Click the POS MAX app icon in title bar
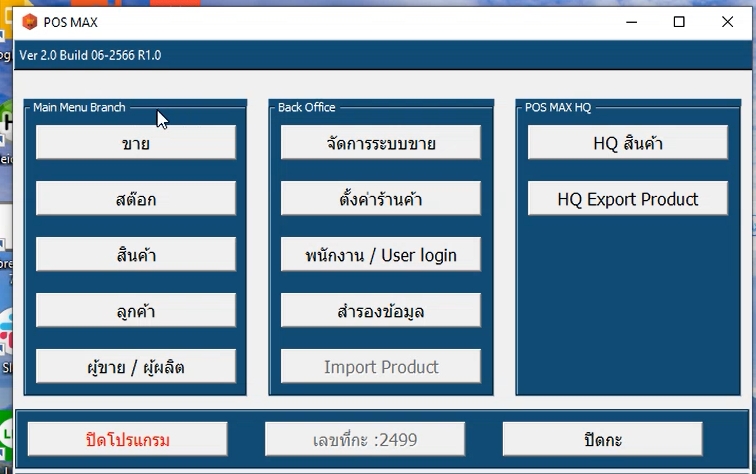 pyautogui.click(x=30, y=22)
